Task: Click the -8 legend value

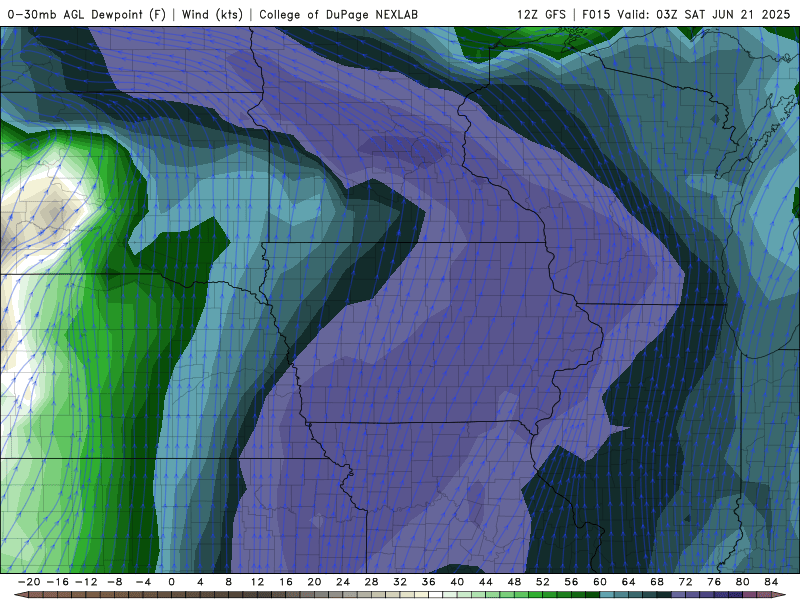Action: pyautogui.click(x=114, y=582)
